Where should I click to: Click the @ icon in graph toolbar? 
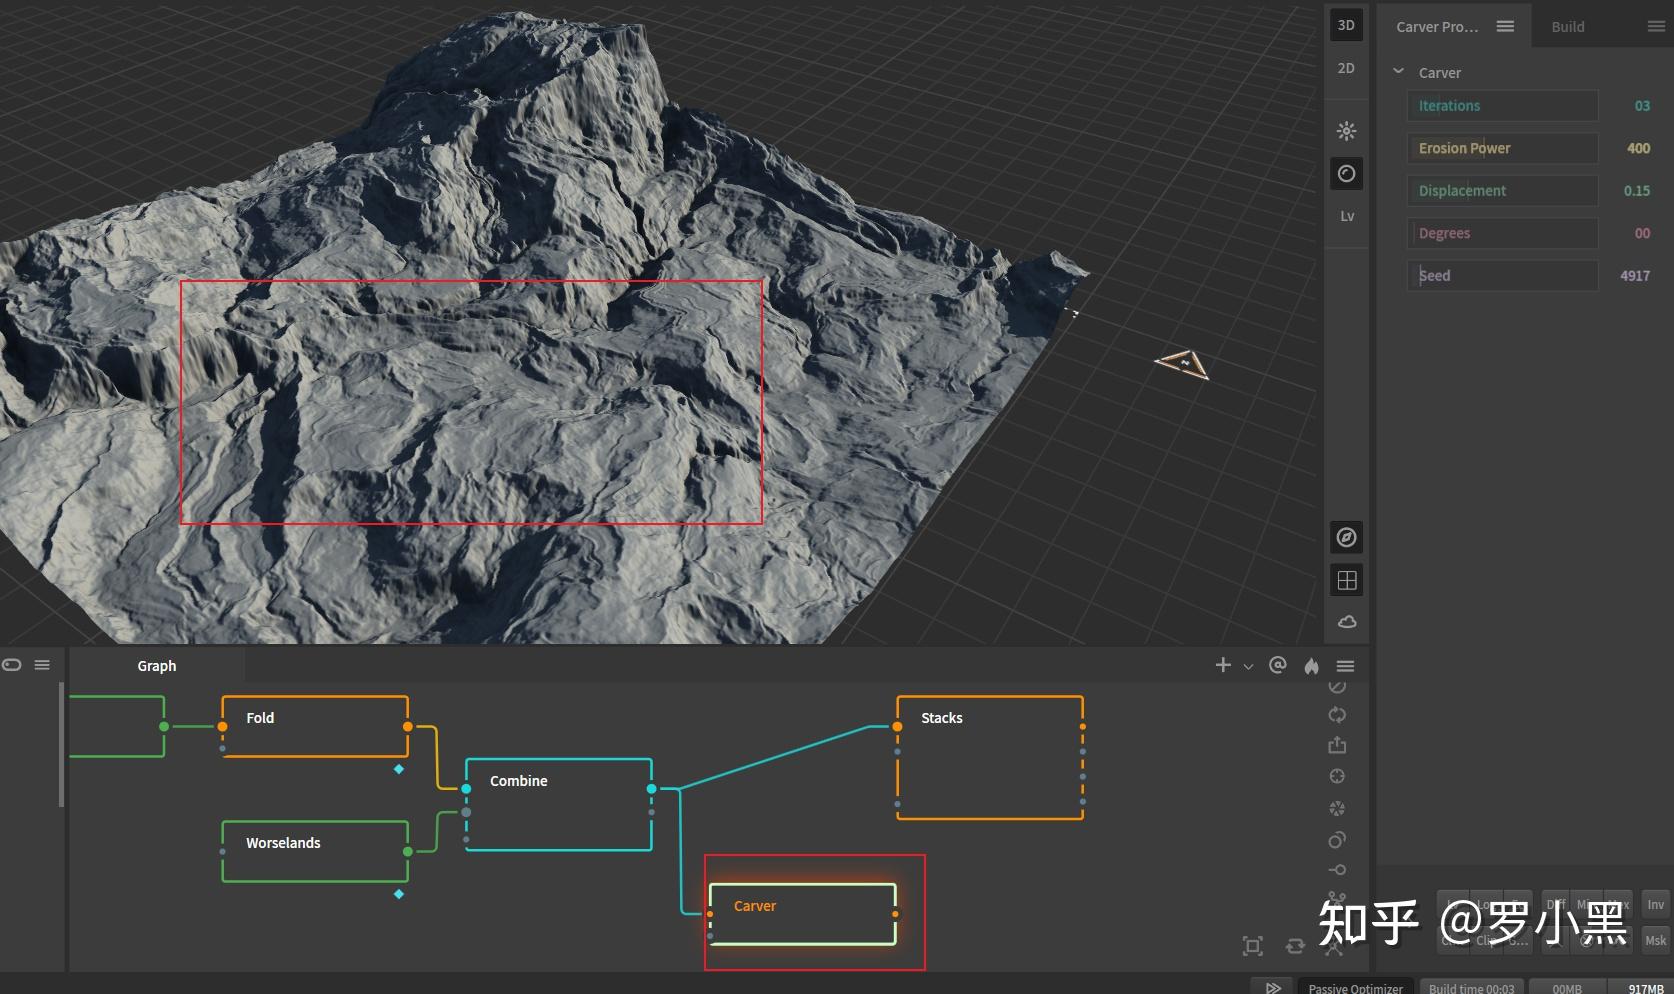pyautogui.click(x=1277, y=665)
